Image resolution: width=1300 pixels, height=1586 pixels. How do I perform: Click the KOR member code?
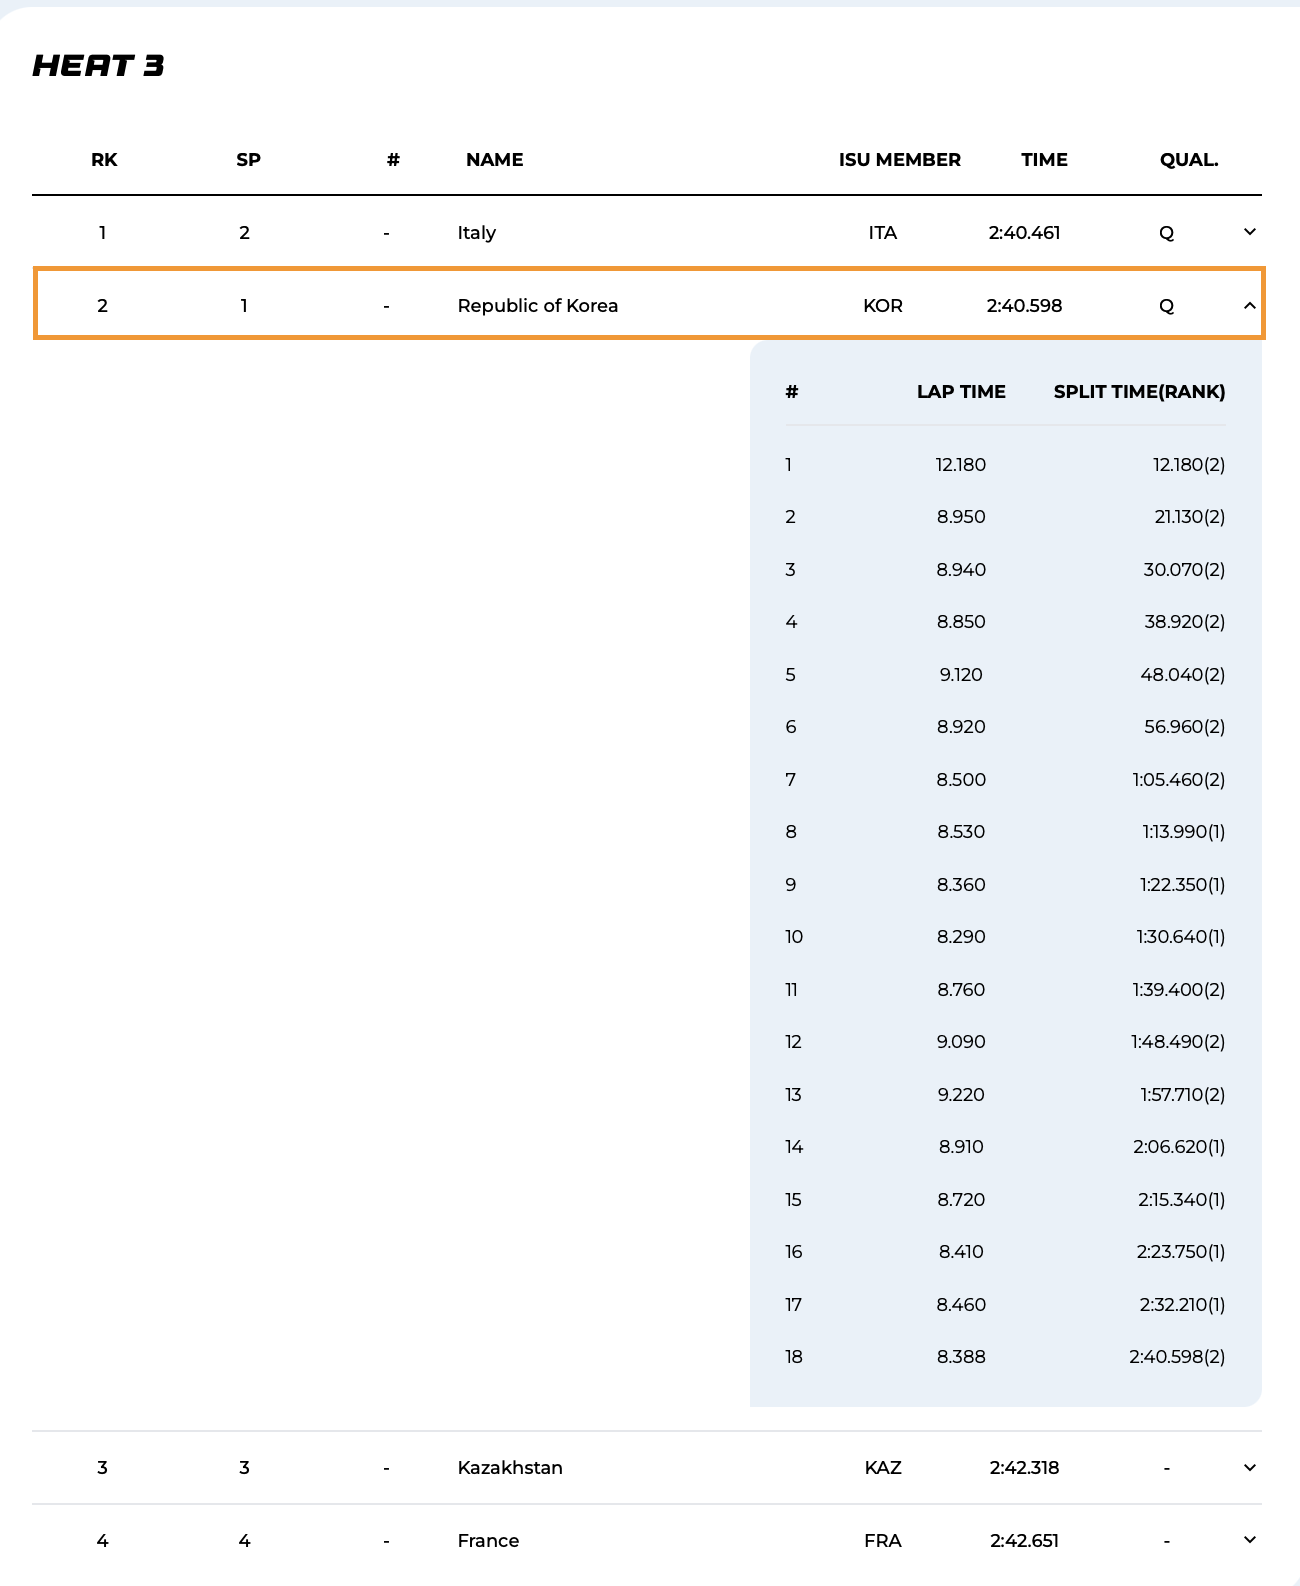[882, 306]
